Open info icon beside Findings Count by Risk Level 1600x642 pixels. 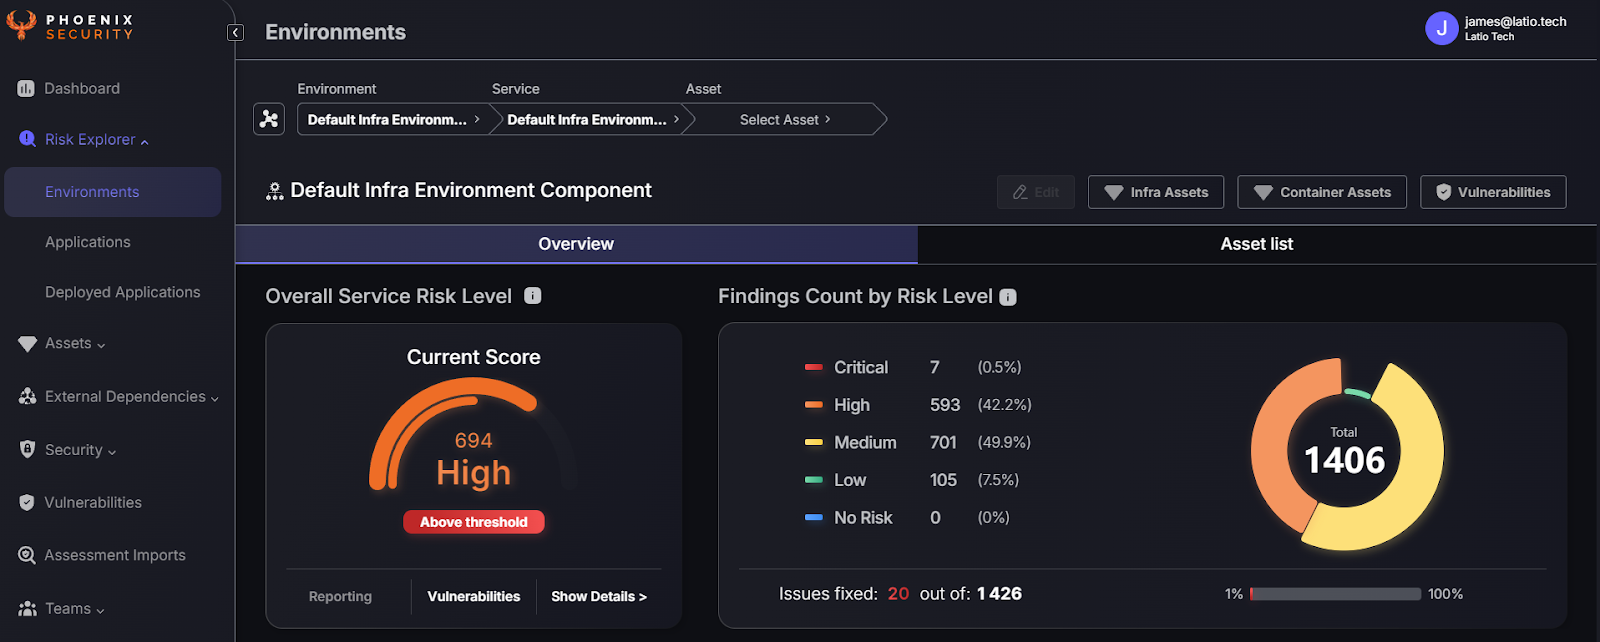click(x=1008, y=297)
